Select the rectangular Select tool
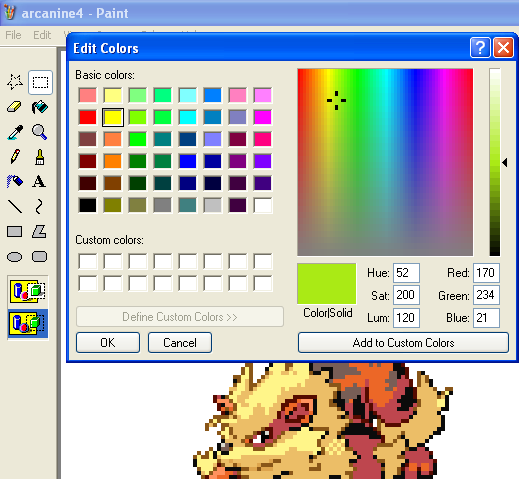The width and height of the screenshot is (519, 479). click(40, 82)
